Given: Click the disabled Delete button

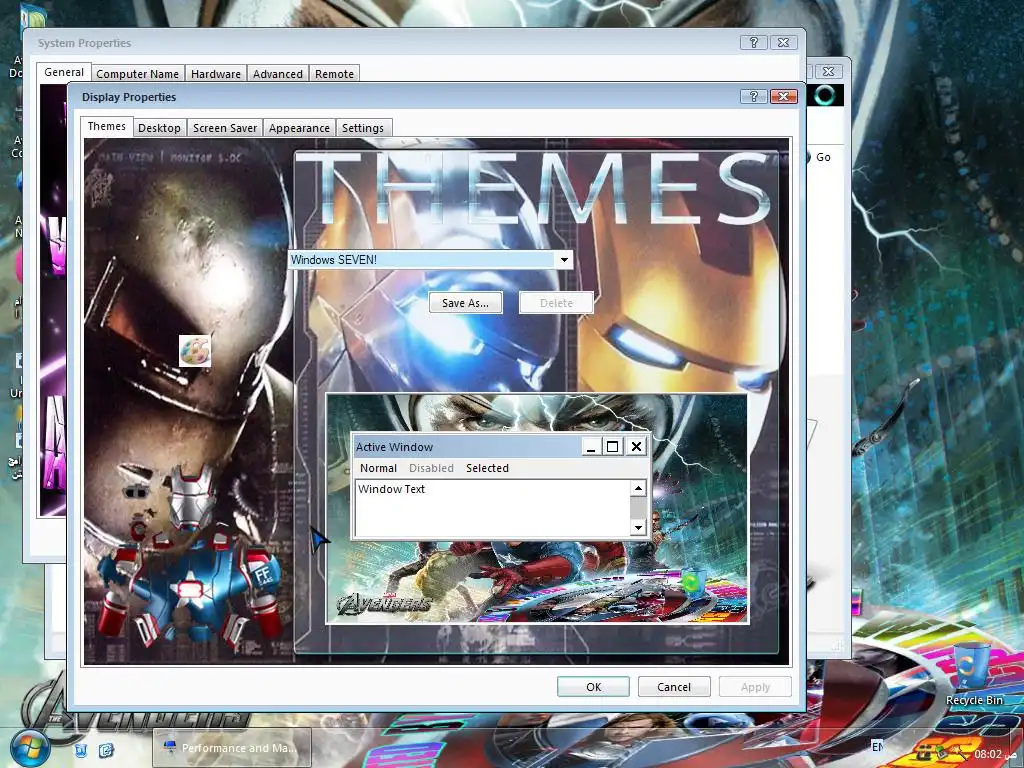Looking at the screenshot, I should pos(556,303).
